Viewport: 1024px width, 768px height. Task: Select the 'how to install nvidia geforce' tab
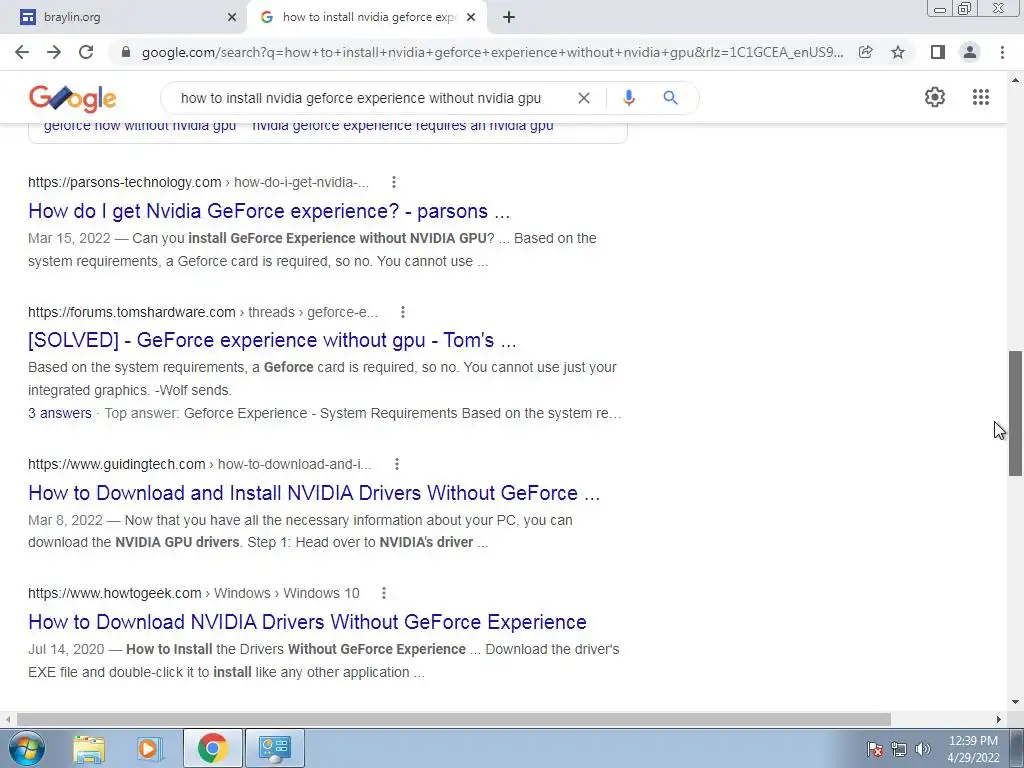[367, 18]
